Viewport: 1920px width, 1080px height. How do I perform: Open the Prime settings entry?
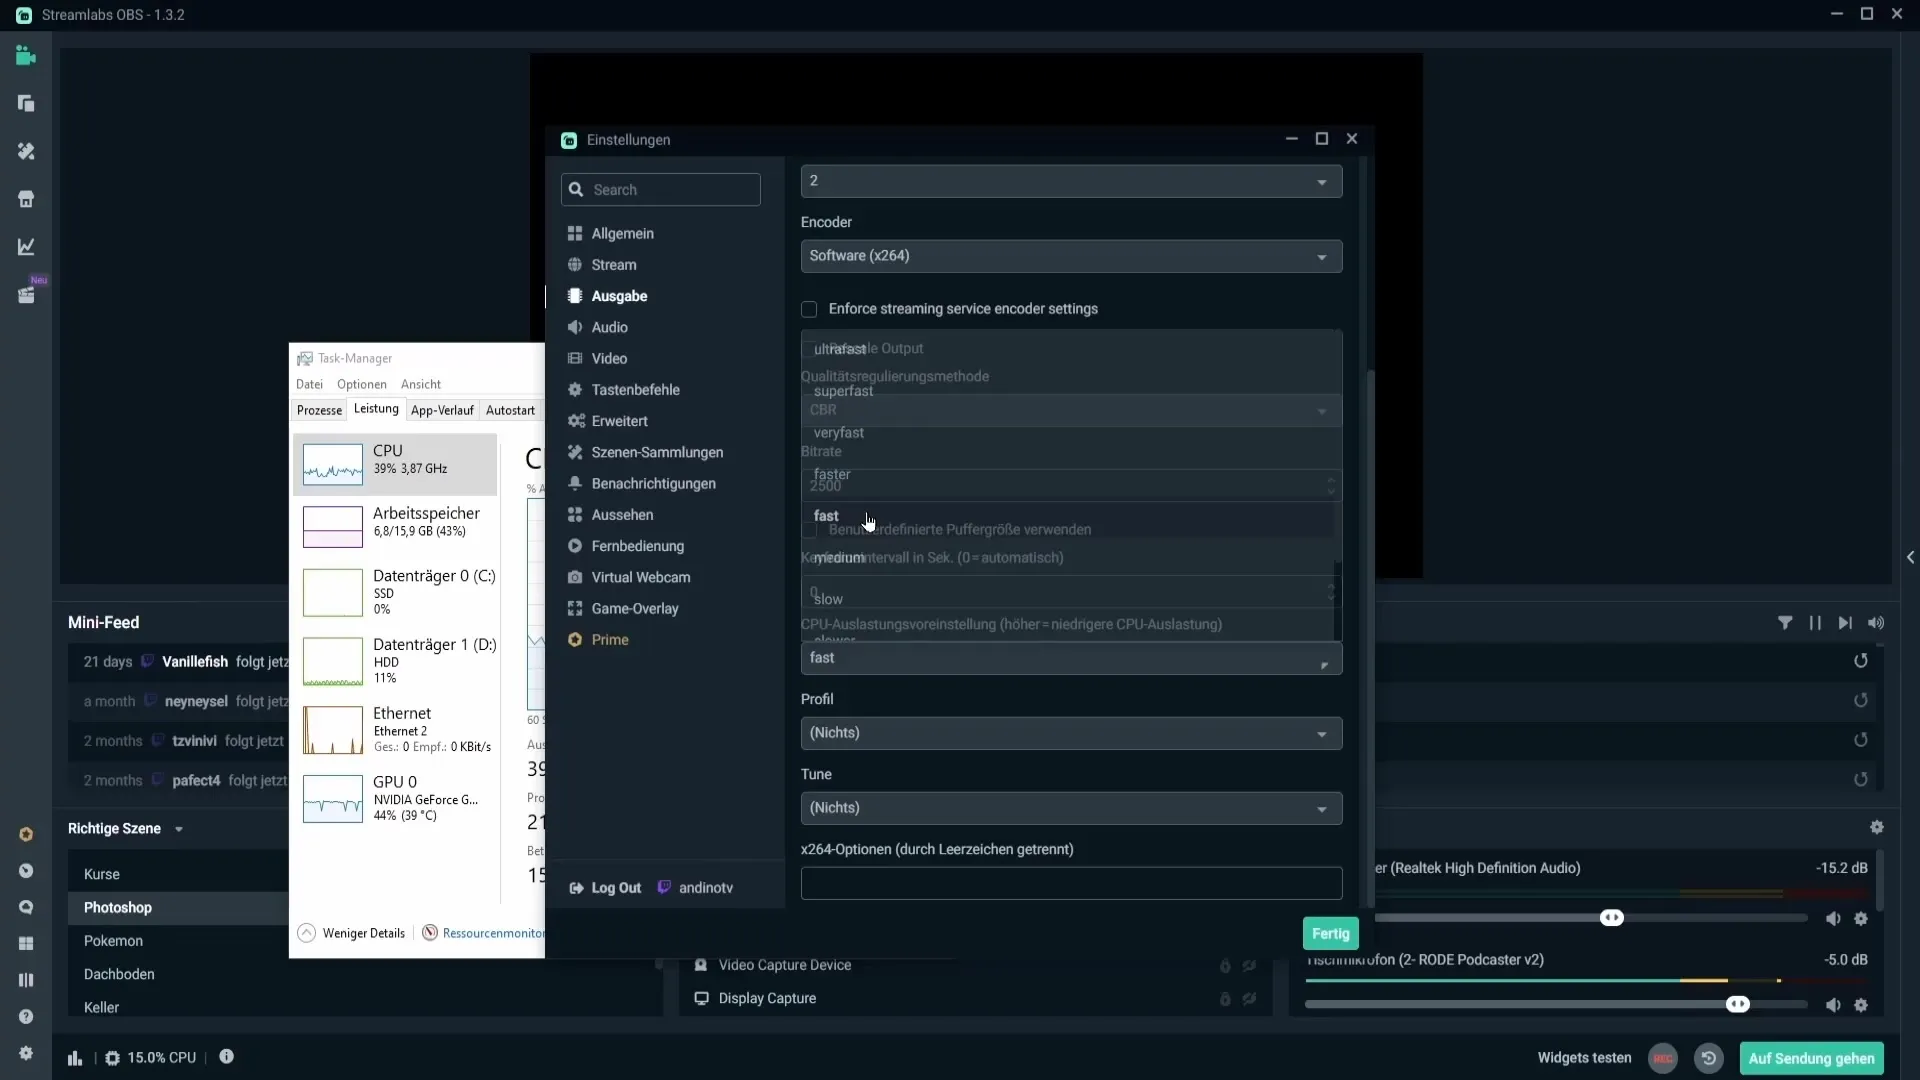tap(598, 640)
